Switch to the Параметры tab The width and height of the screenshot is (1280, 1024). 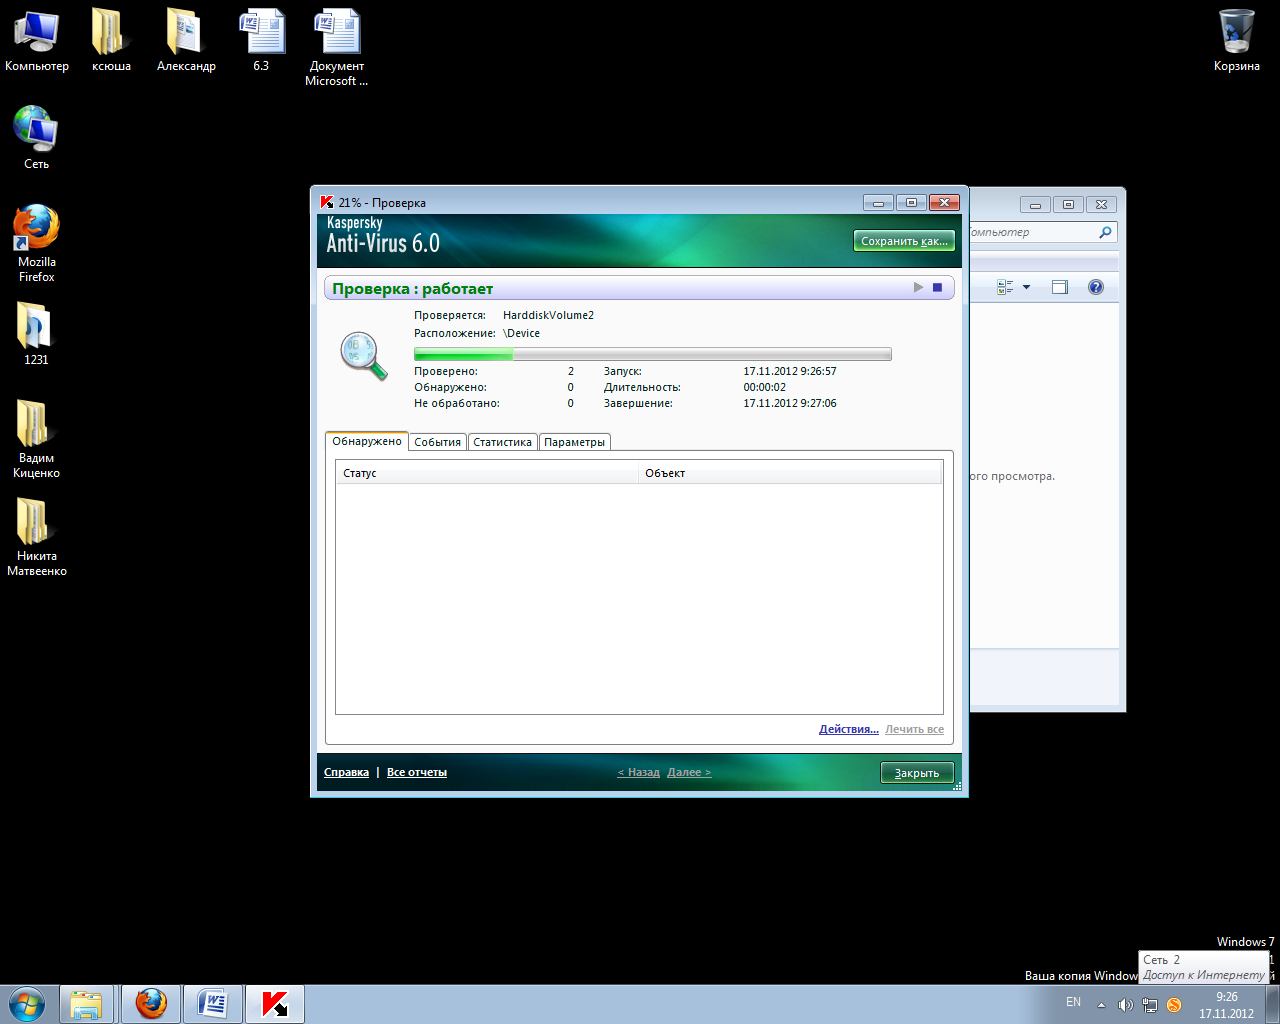pos(575,442)
